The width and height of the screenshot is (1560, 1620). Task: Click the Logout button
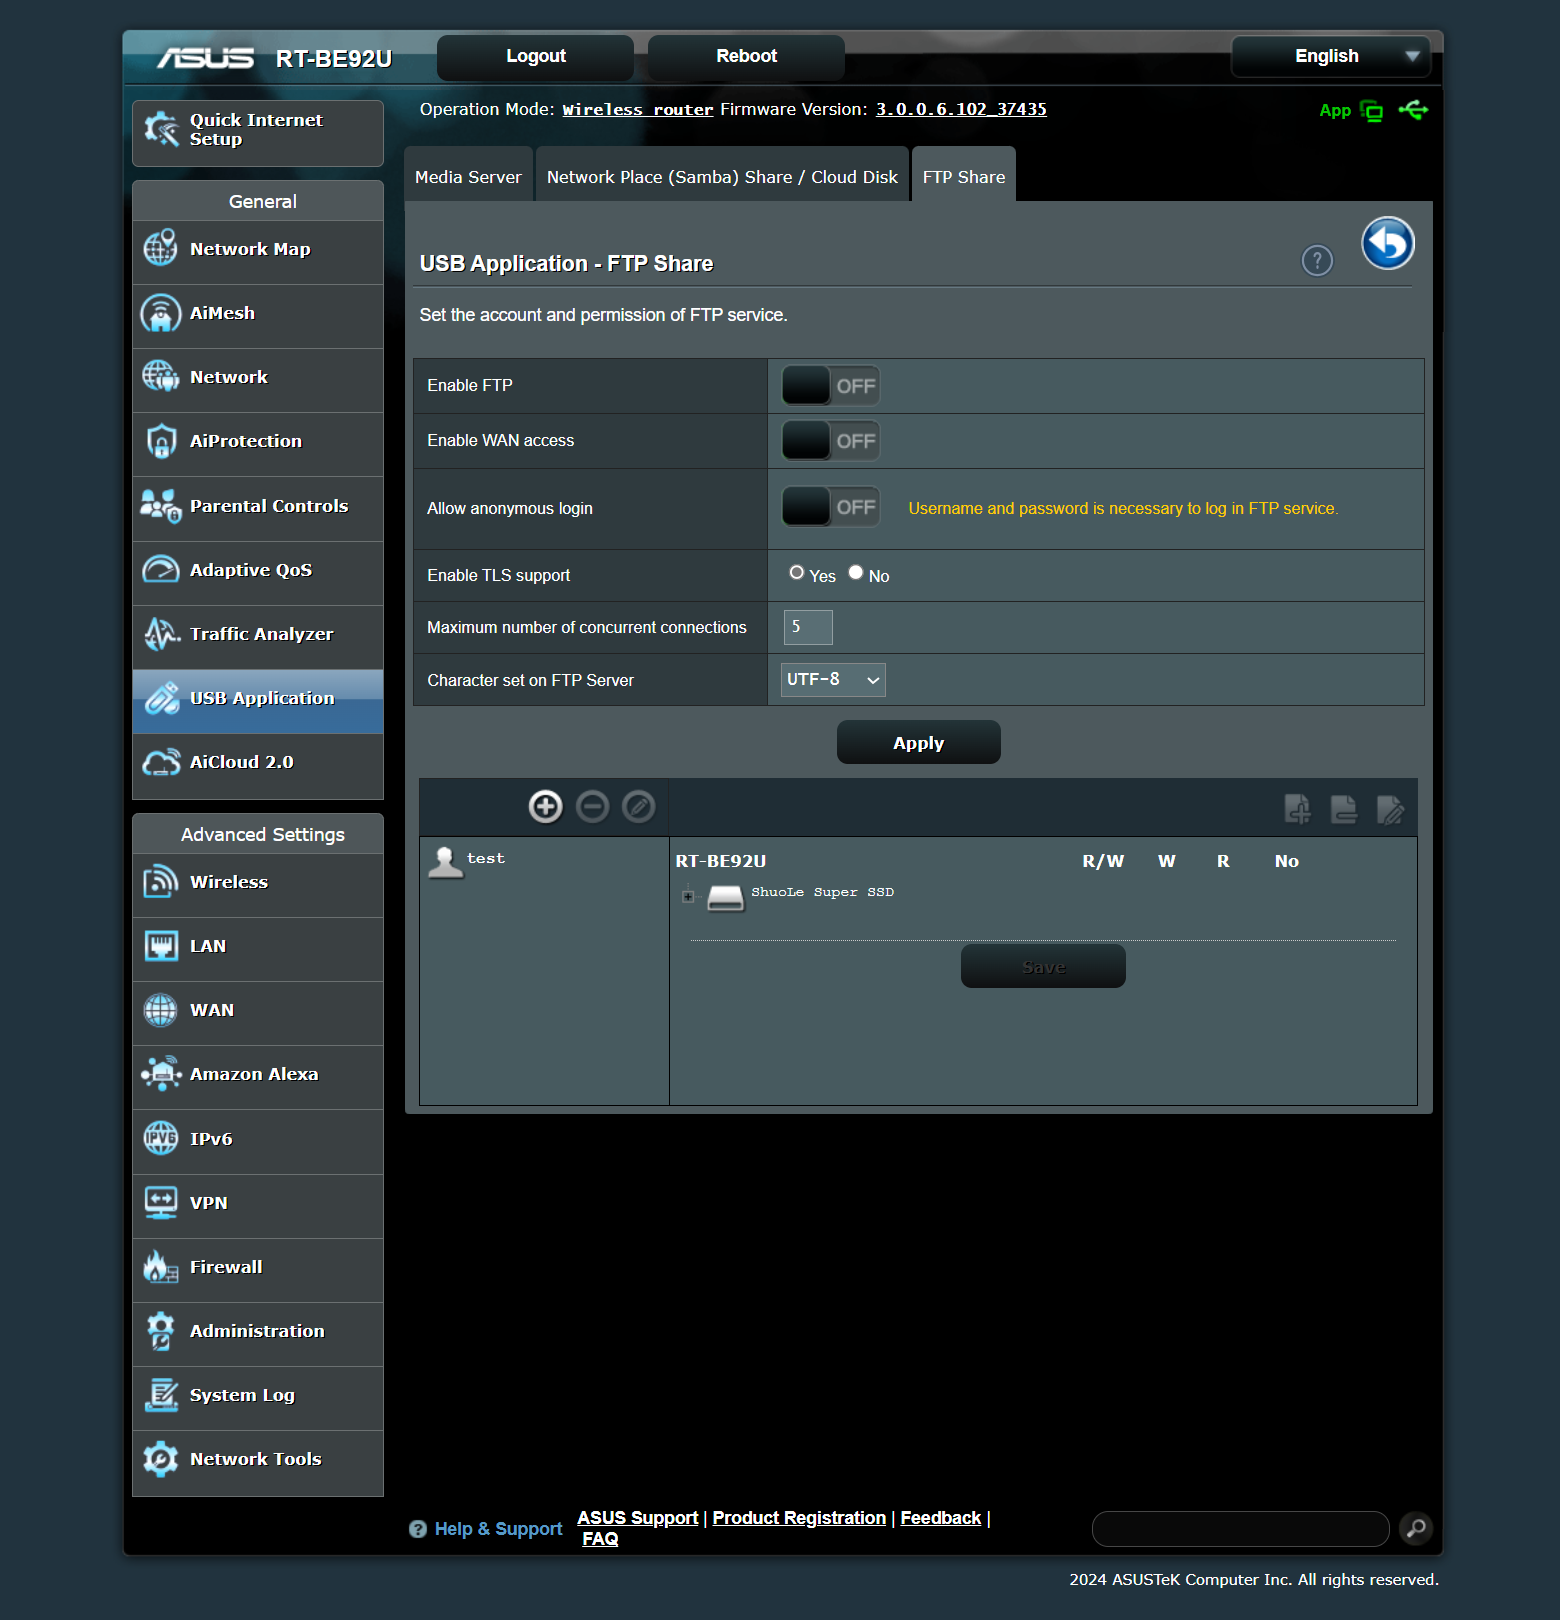click(535, 57)
